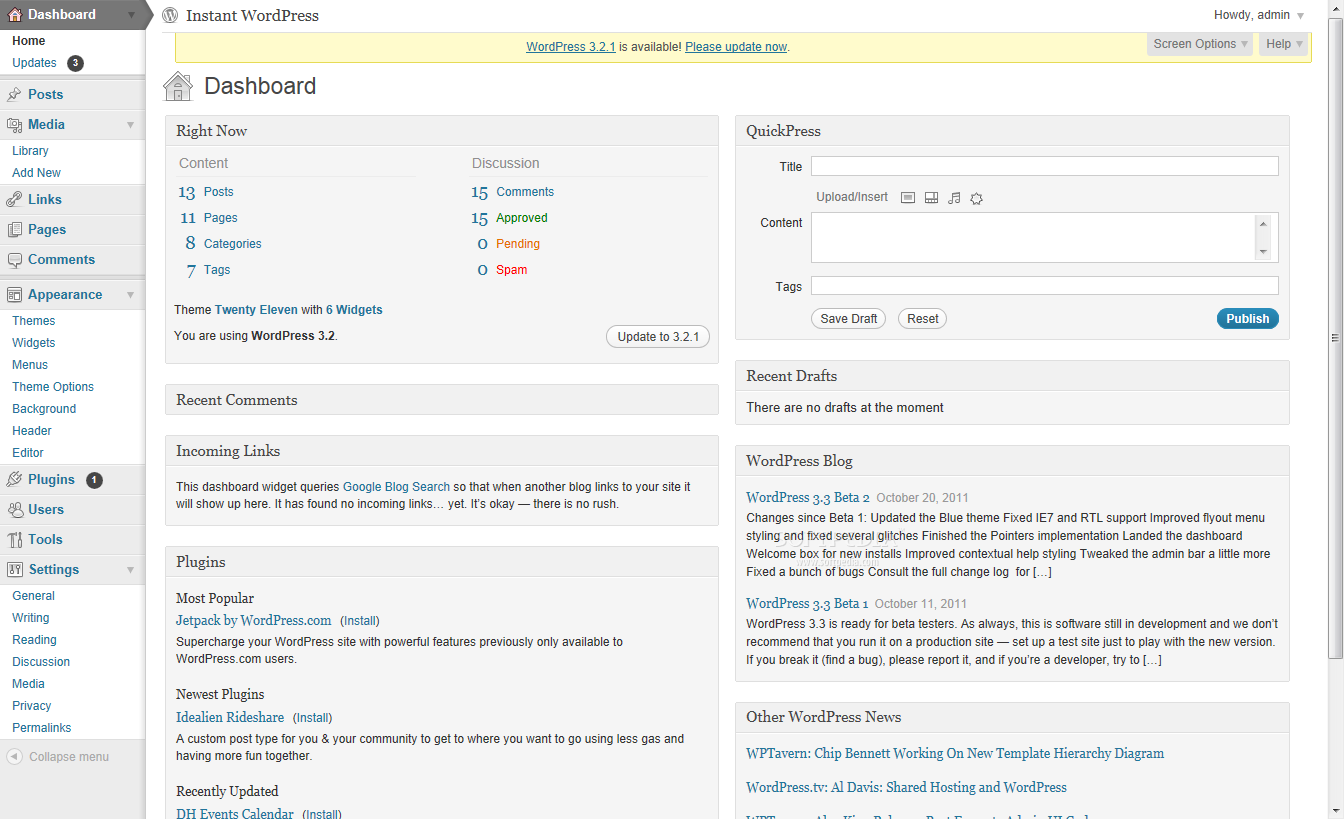The image size is (1344, 819).
Task: Click the Plugins plug icon
Action: point(15,479)
